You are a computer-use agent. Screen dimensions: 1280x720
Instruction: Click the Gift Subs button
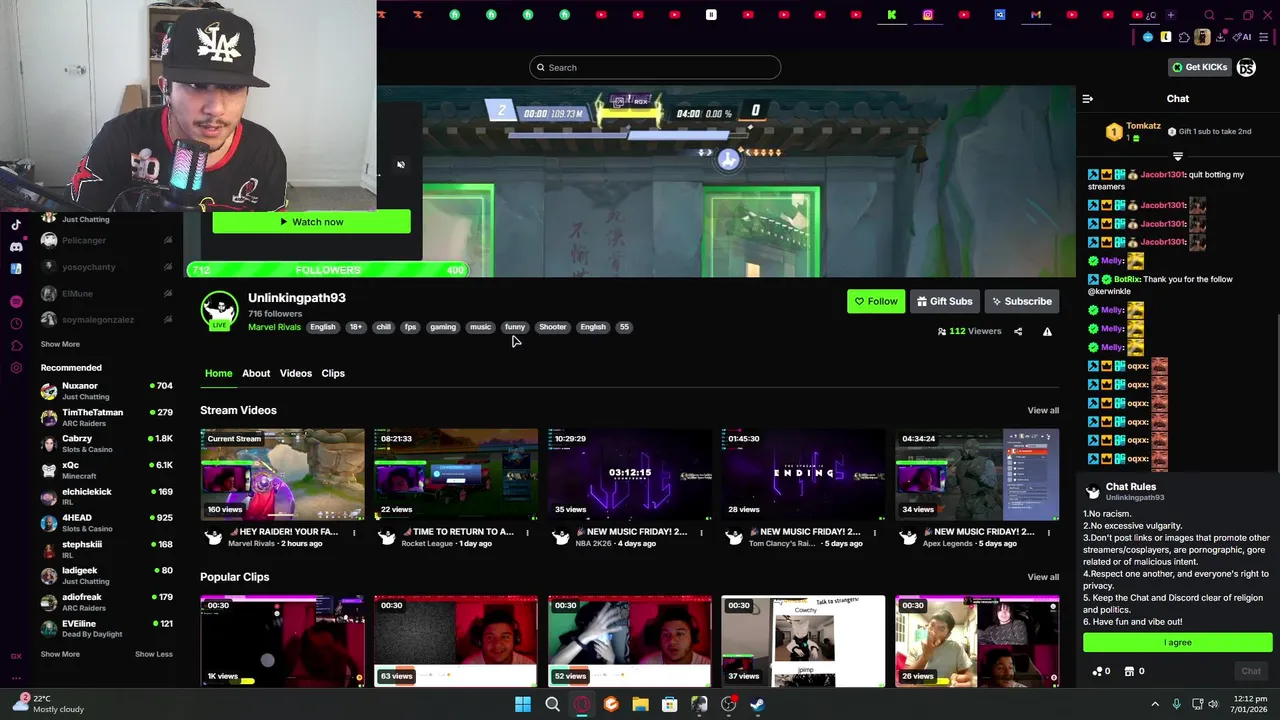coord(945,301)
